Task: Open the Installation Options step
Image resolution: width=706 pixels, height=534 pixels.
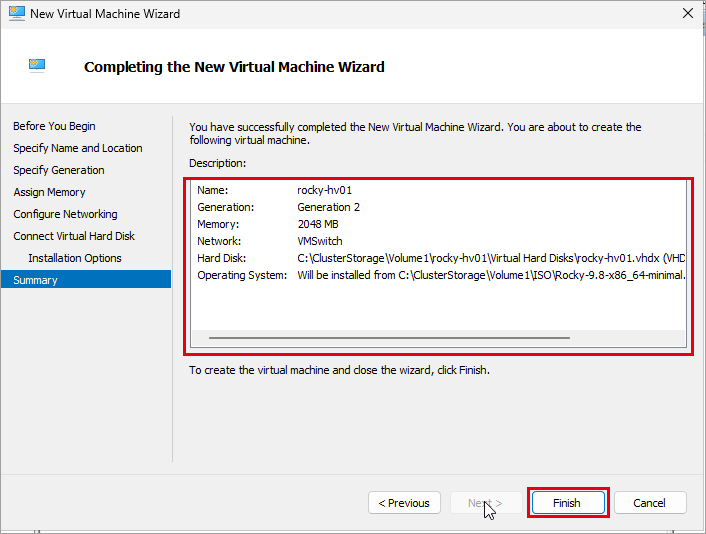Action: click(x=75, y=258)
